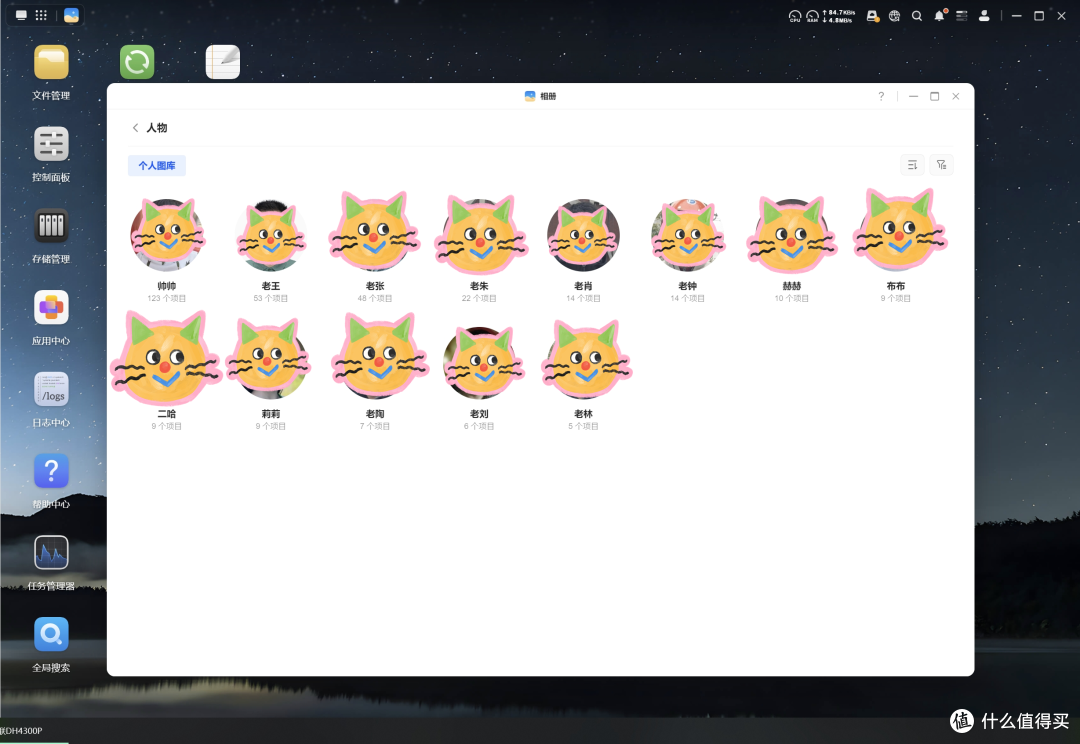Screen dimensions: 1080x744
Task: Open the task list tray icon
Action: click(x=962, y=16)
